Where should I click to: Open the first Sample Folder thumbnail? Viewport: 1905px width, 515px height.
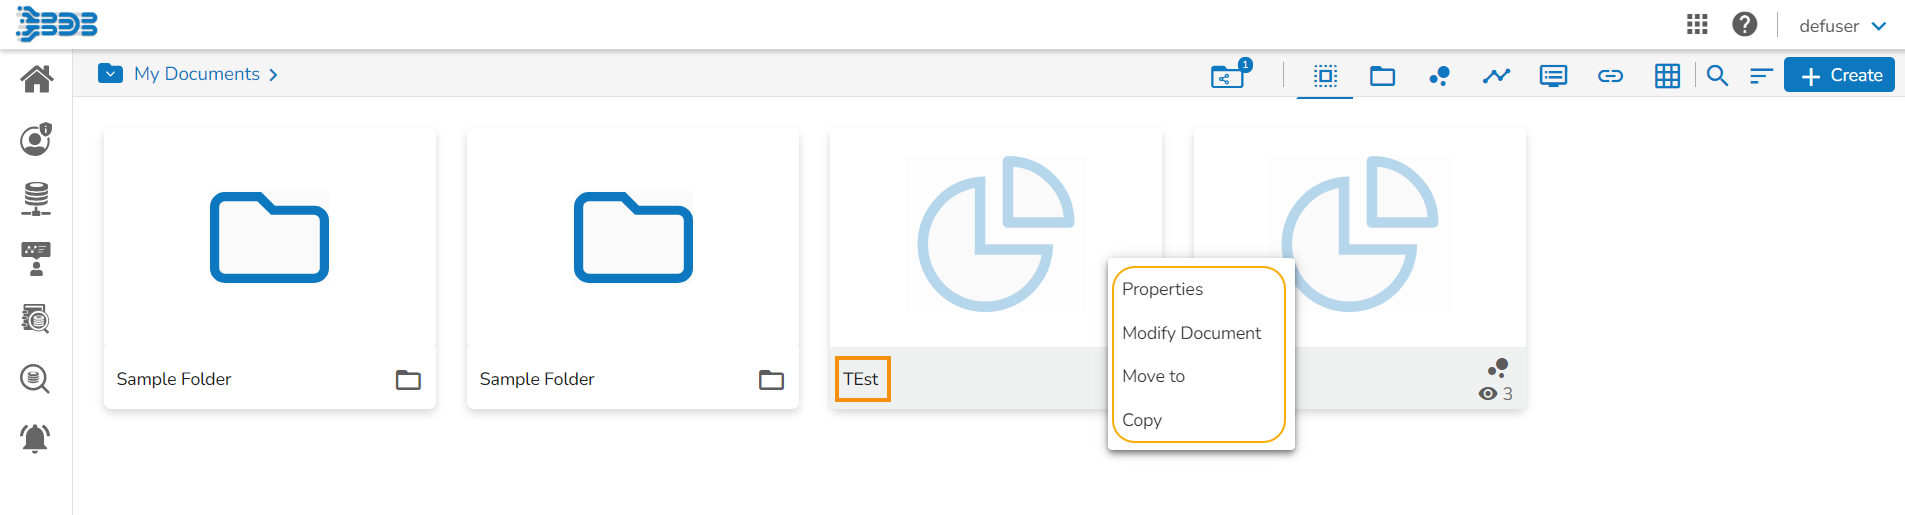[x=269, y=238]
